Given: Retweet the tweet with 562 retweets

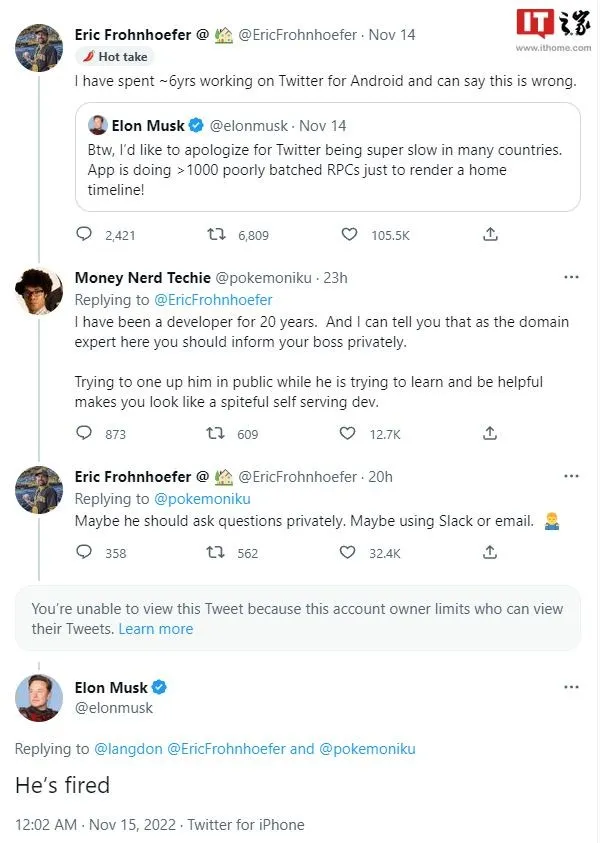Looking at the screenshot, I should pos(216,552).
